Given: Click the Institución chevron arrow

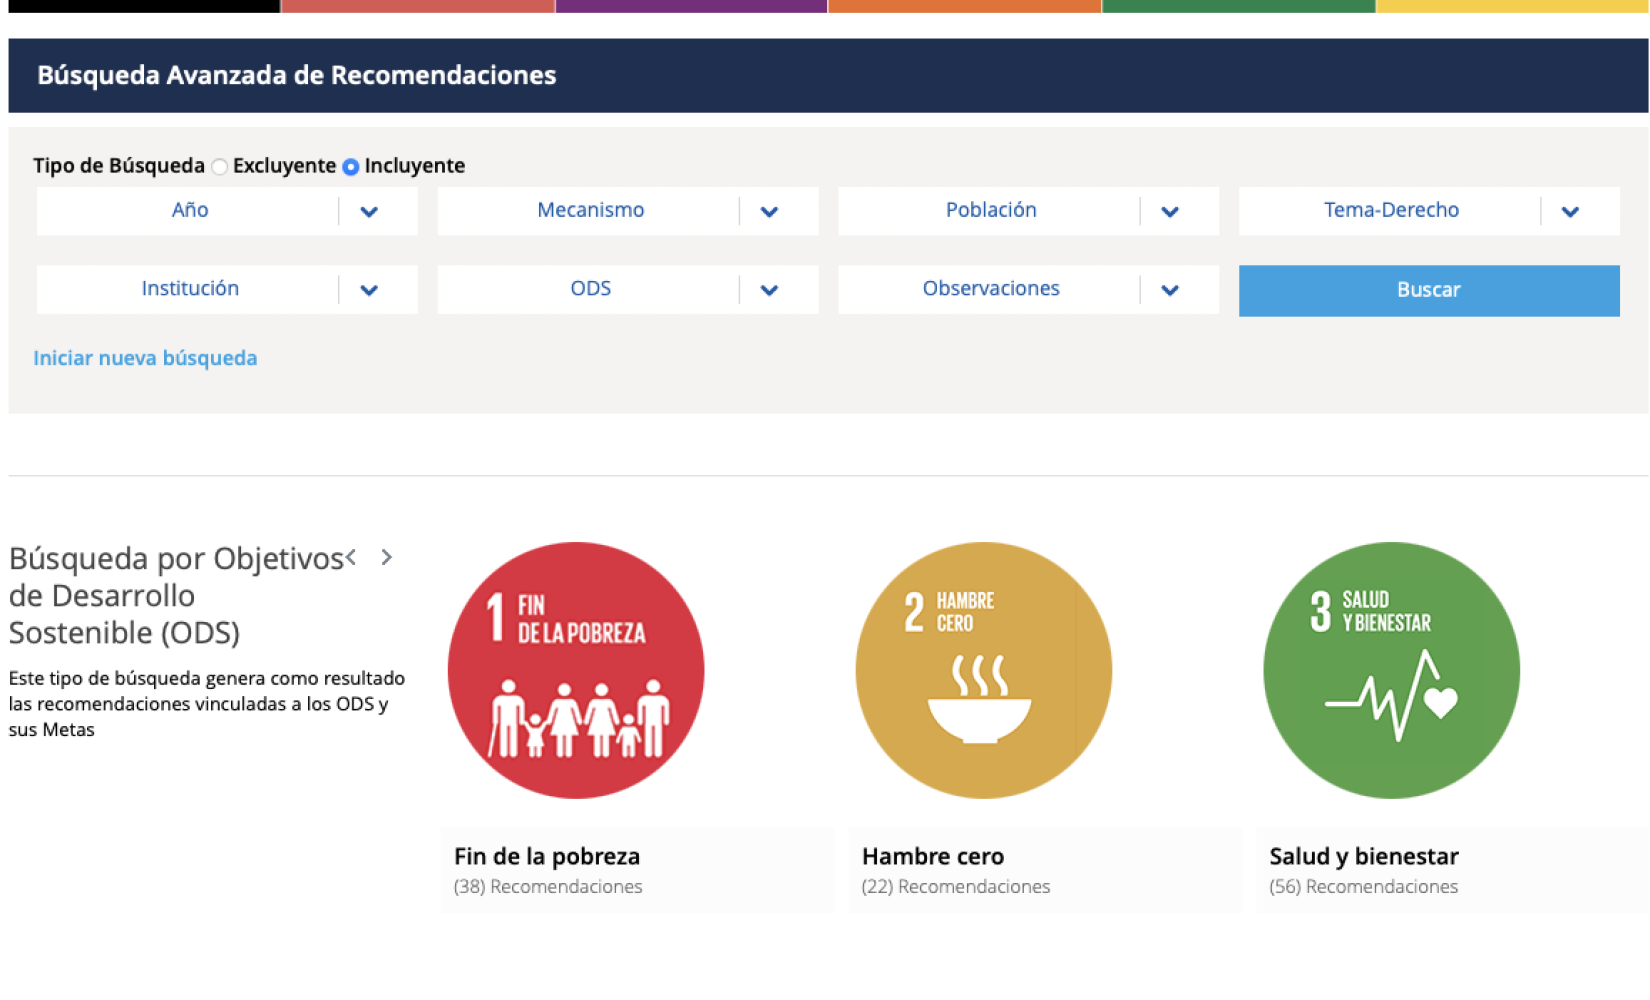Looking at the screenshot, I should coord(369,290).
